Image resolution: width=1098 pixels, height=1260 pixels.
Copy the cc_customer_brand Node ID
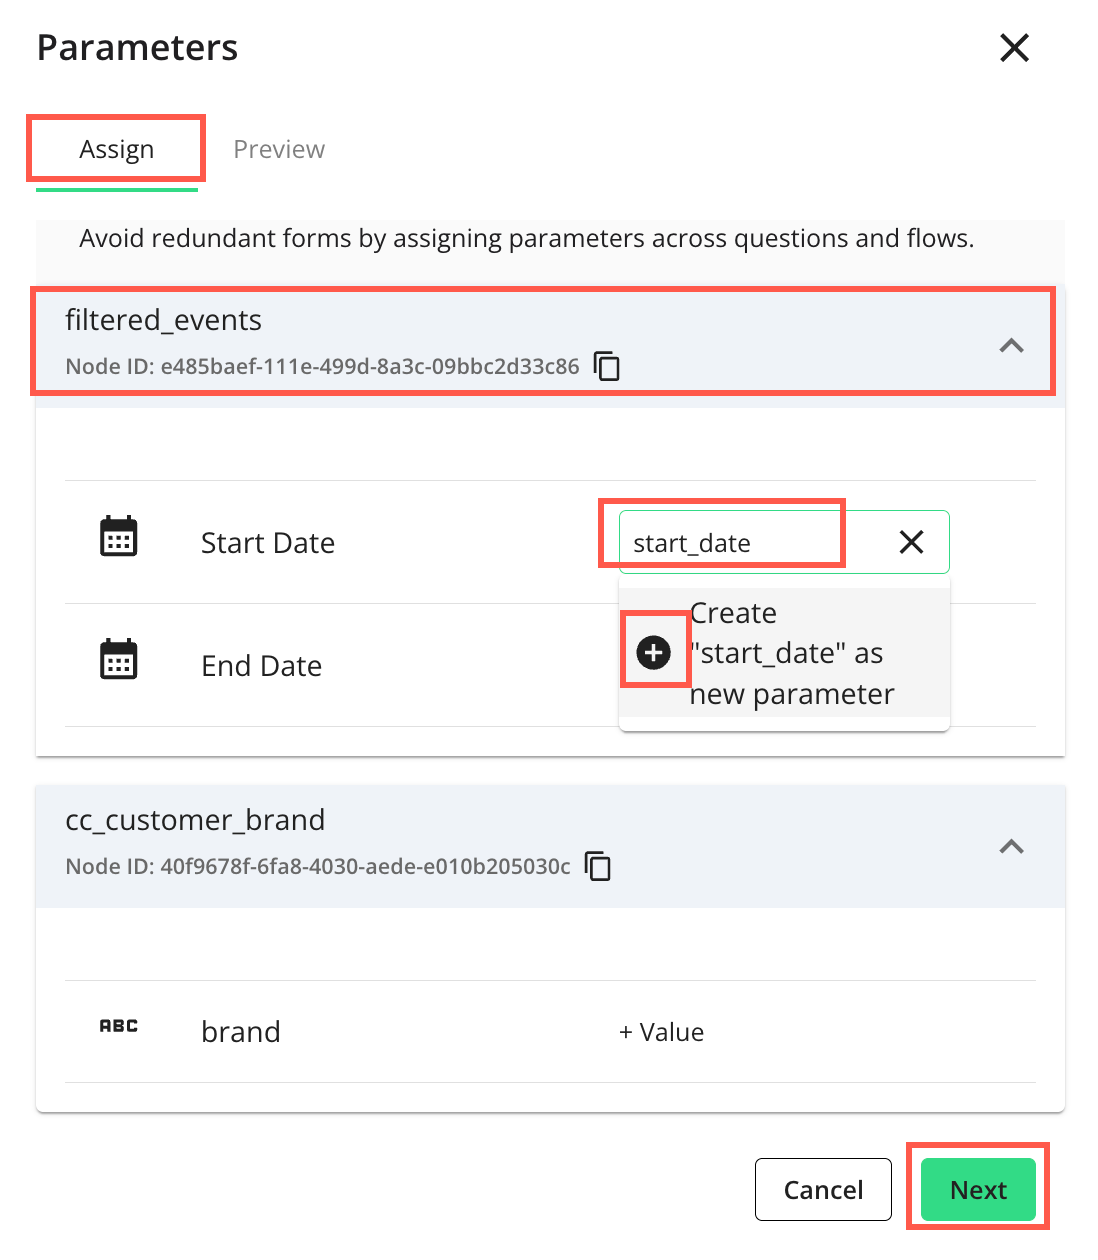point(598,866)
